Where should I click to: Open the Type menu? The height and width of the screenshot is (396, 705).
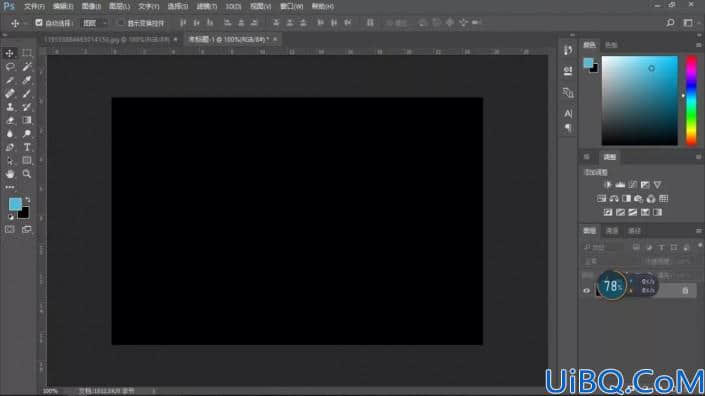tap(148, 6)
